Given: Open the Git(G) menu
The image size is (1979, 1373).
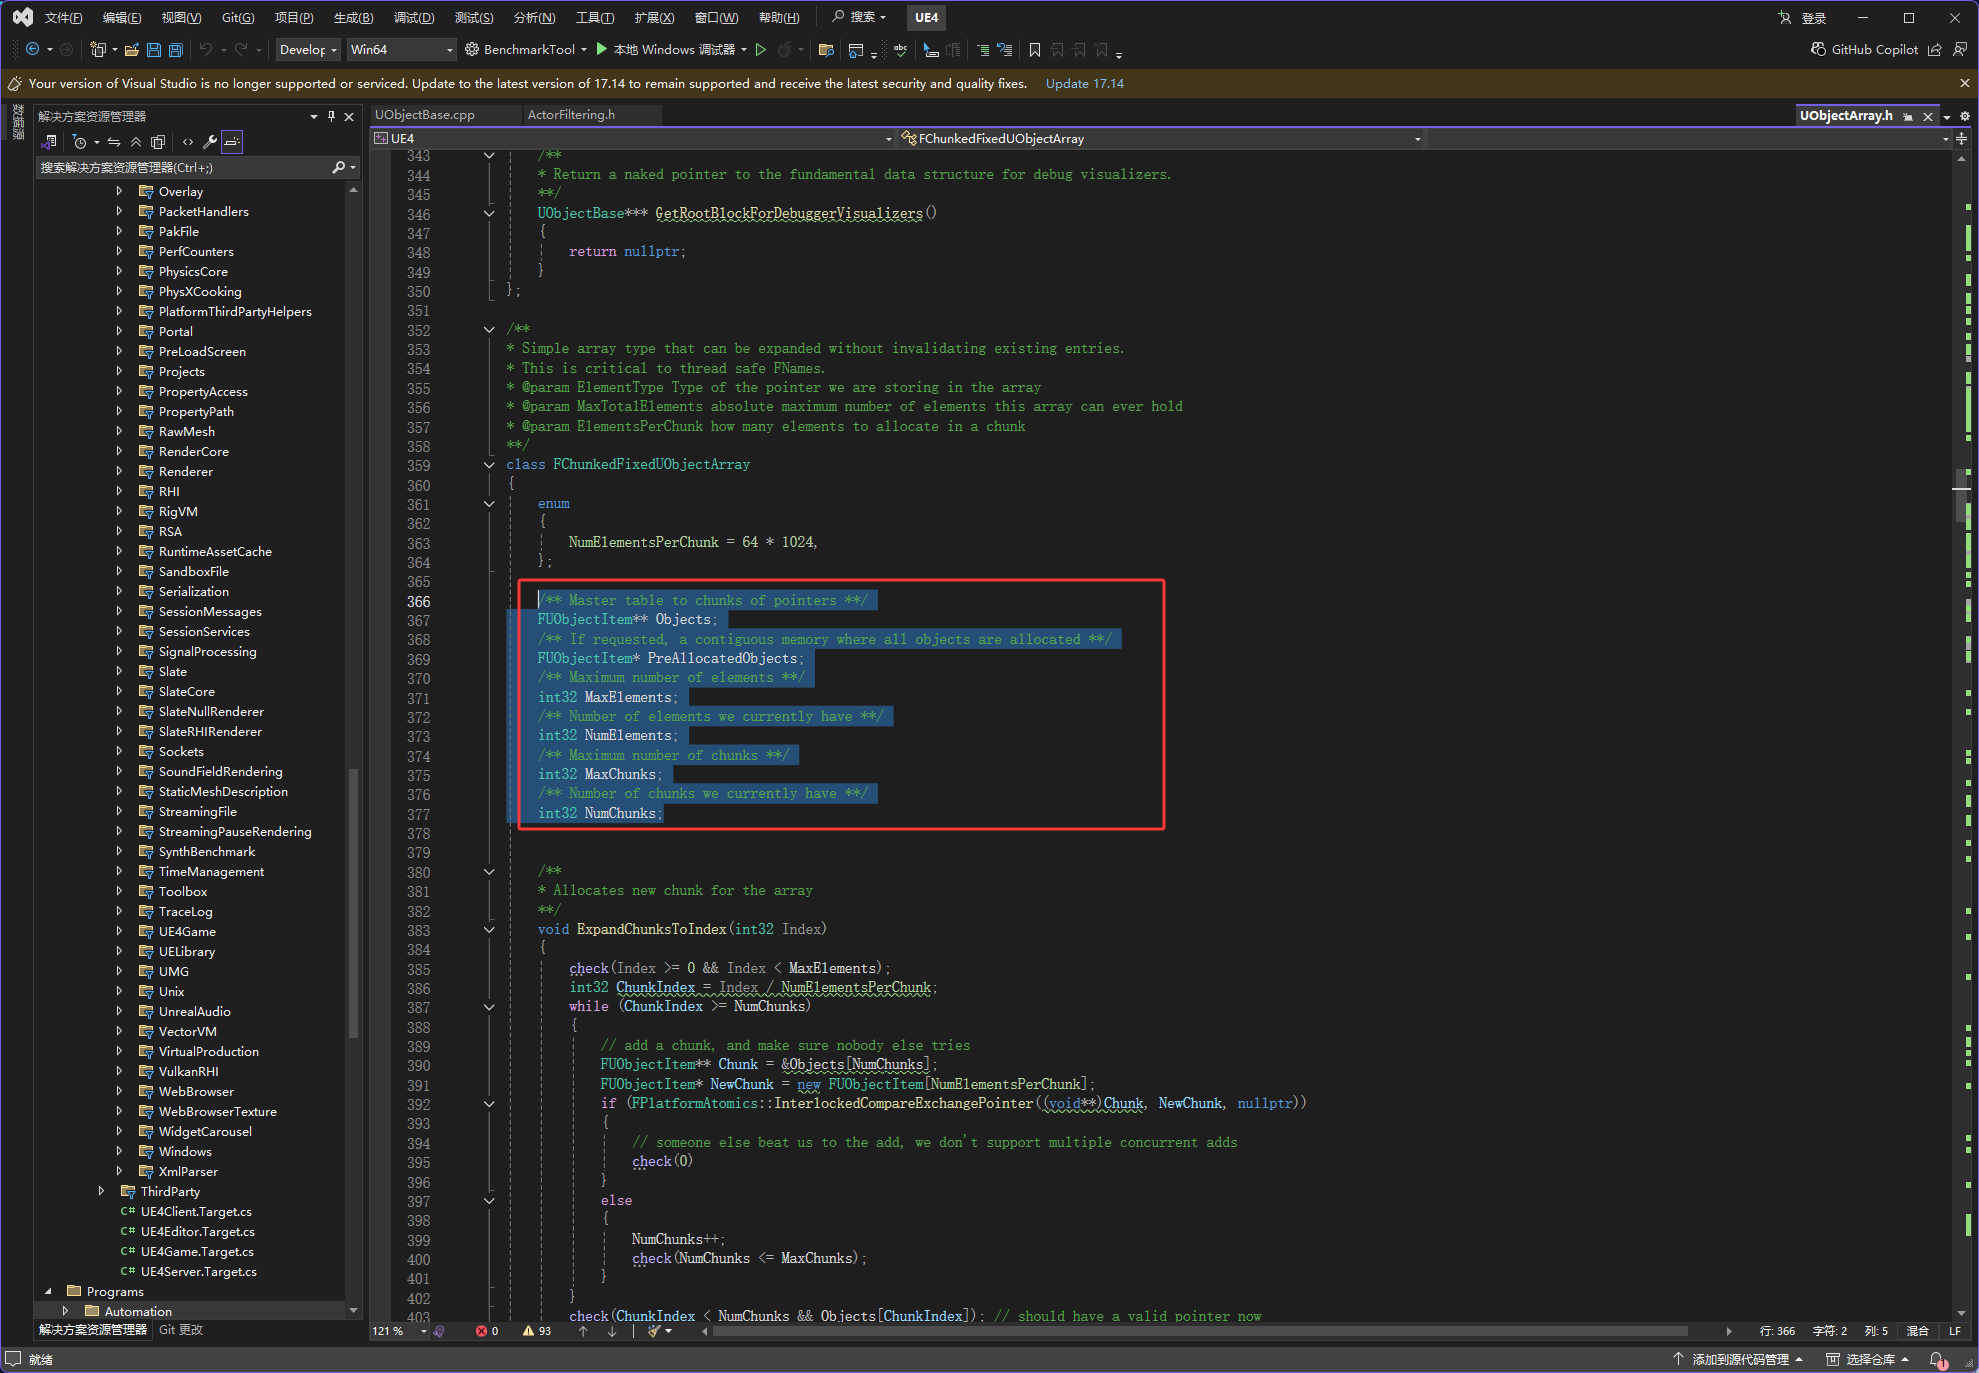Looking at the screenshot, I should (238, 17).
